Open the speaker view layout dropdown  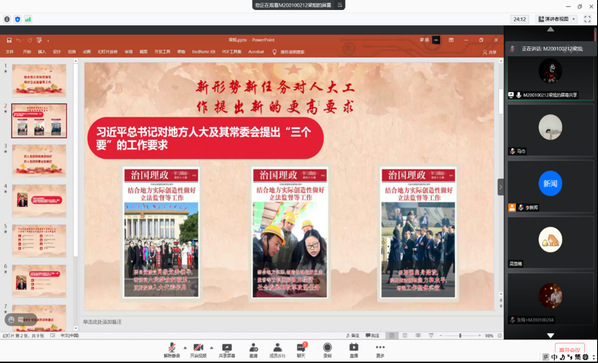[556, 19]
